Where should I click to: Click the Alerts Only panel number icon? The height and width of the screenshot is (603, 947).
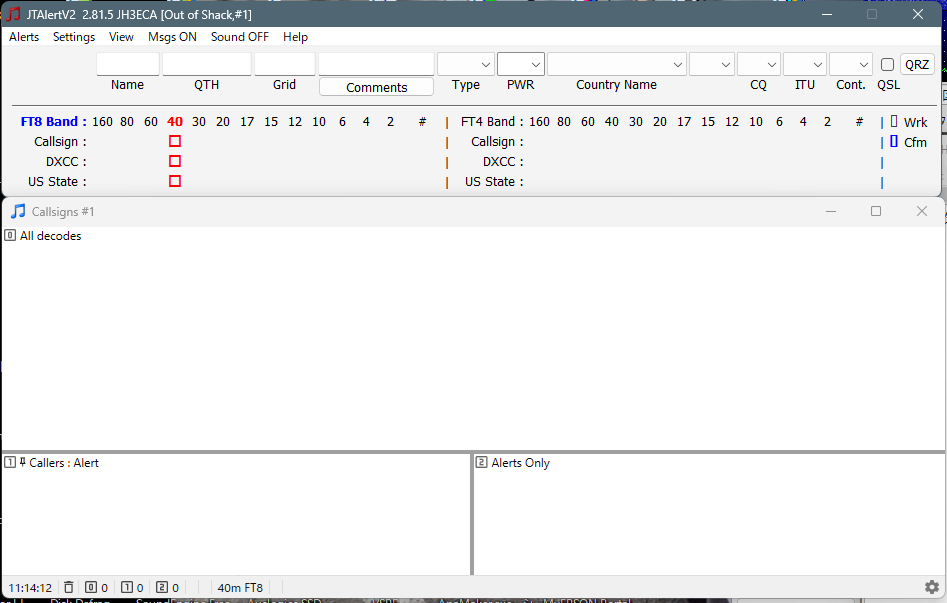pyautogui.click(x=481, y=463)
